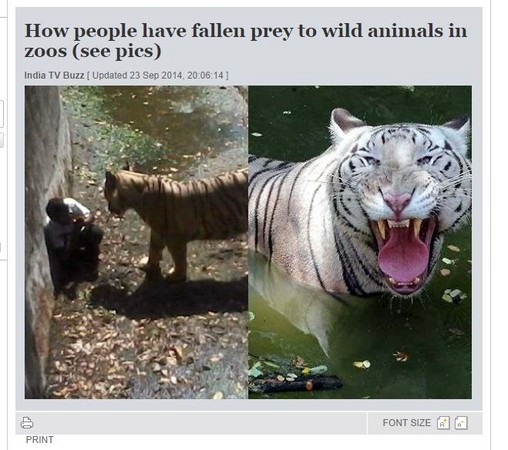Click the crouching man in the left photo

click(72, 243)
